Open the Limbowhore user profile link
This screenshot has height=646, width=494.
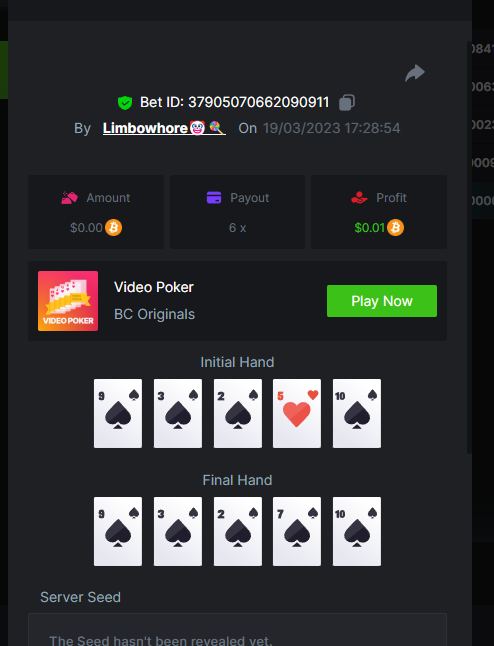(x=164, y=128)
